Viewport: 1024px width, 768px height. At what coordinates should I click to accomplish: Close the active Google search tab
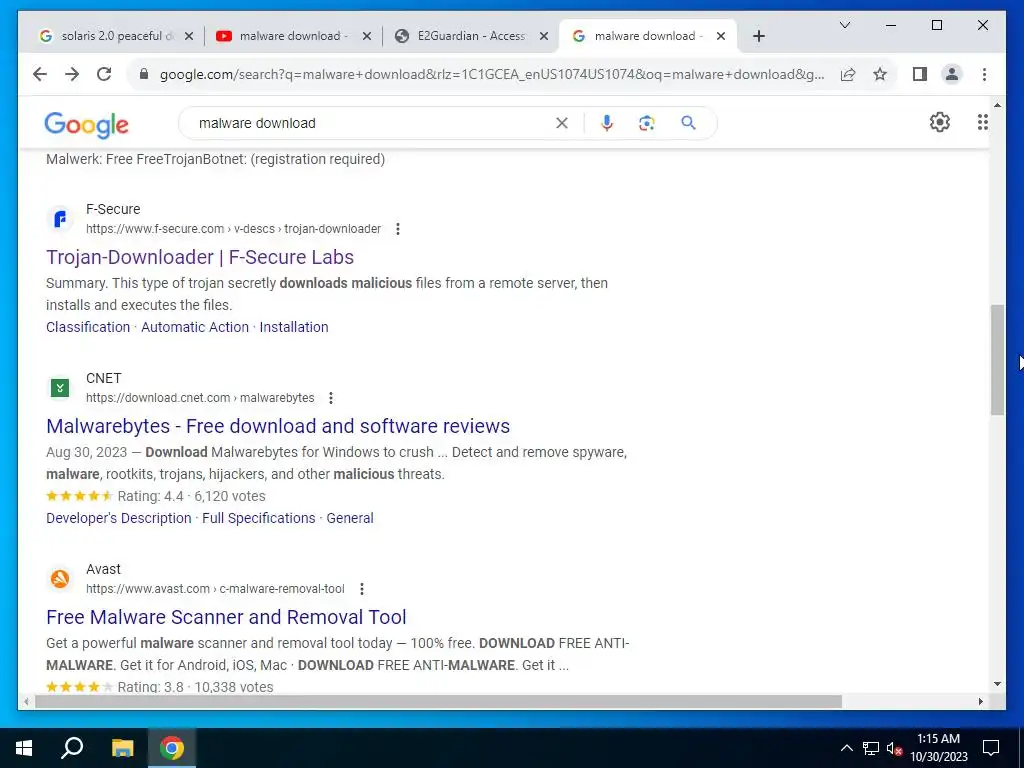pyautogui.click(x=721, y=36)
